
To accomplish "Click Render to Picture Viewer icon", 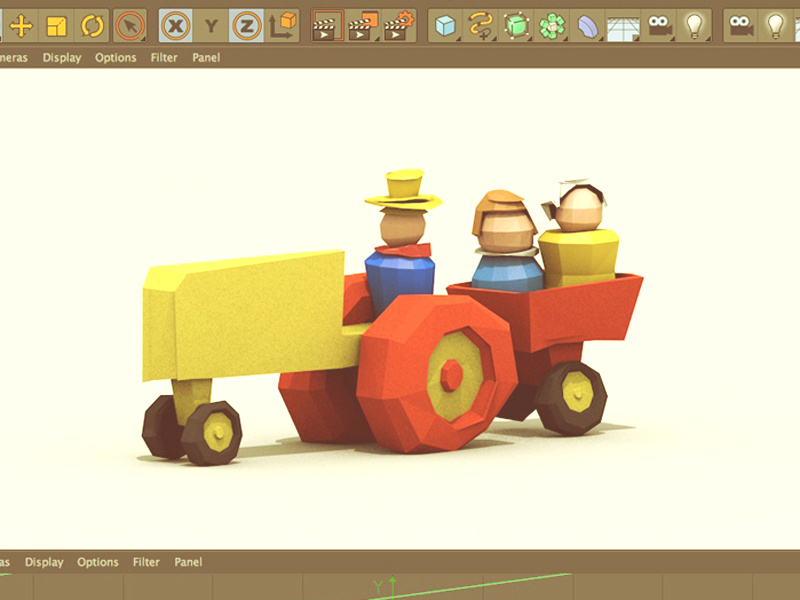I will (x=363, y=26).
